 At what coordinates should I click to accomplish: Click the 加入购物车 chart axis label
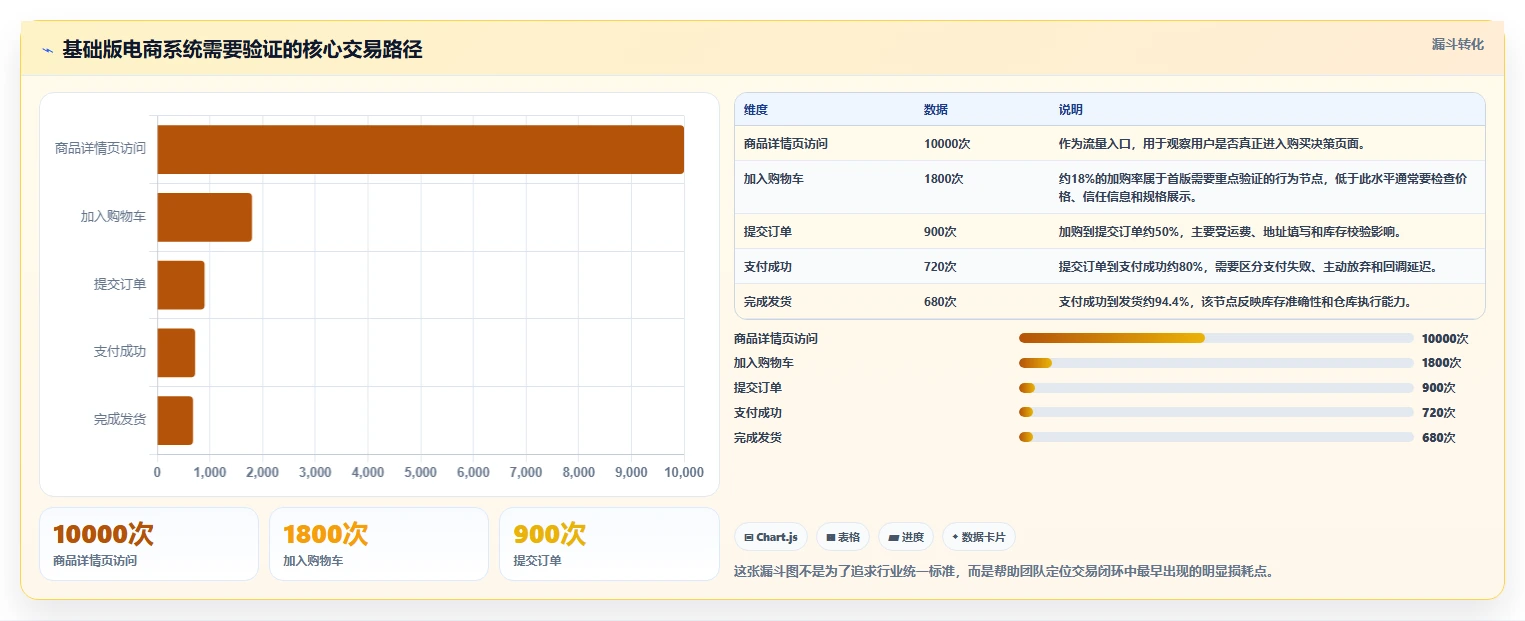pos(113,216)
